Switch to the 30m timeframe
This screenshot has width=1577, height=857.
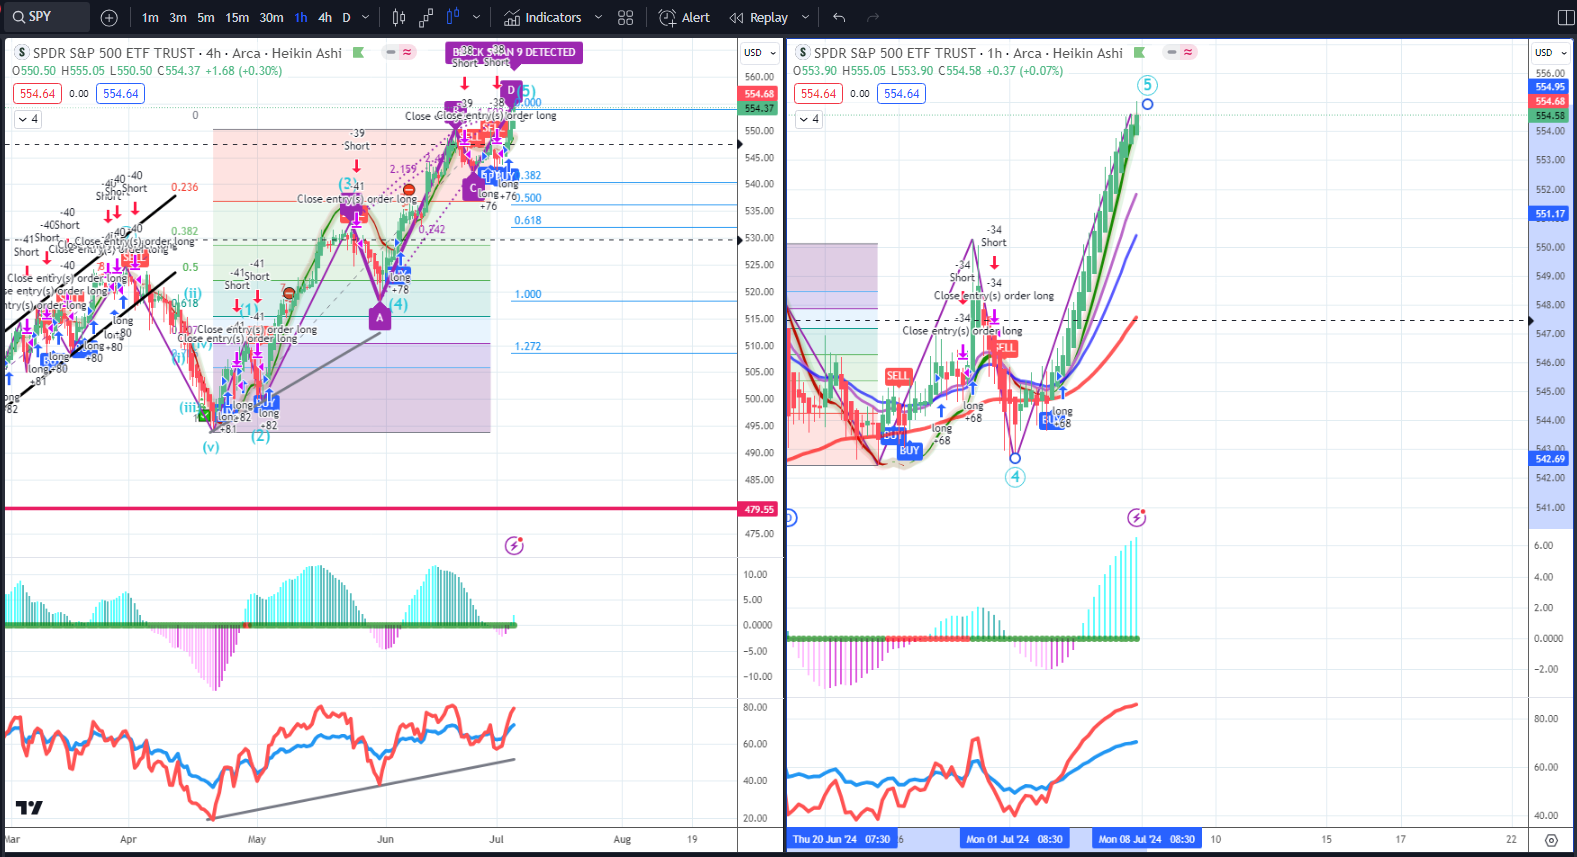click(271, 18)
